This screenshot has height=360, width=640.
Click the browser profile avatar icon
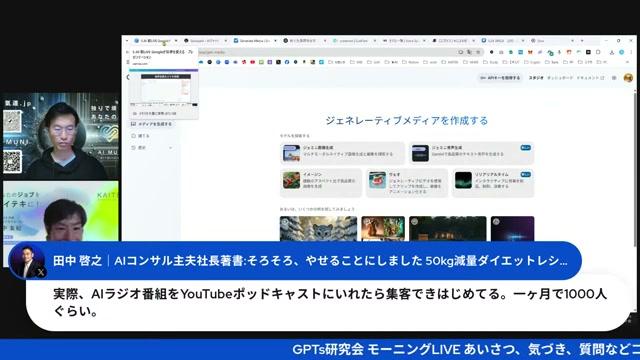tap(622, 52)
